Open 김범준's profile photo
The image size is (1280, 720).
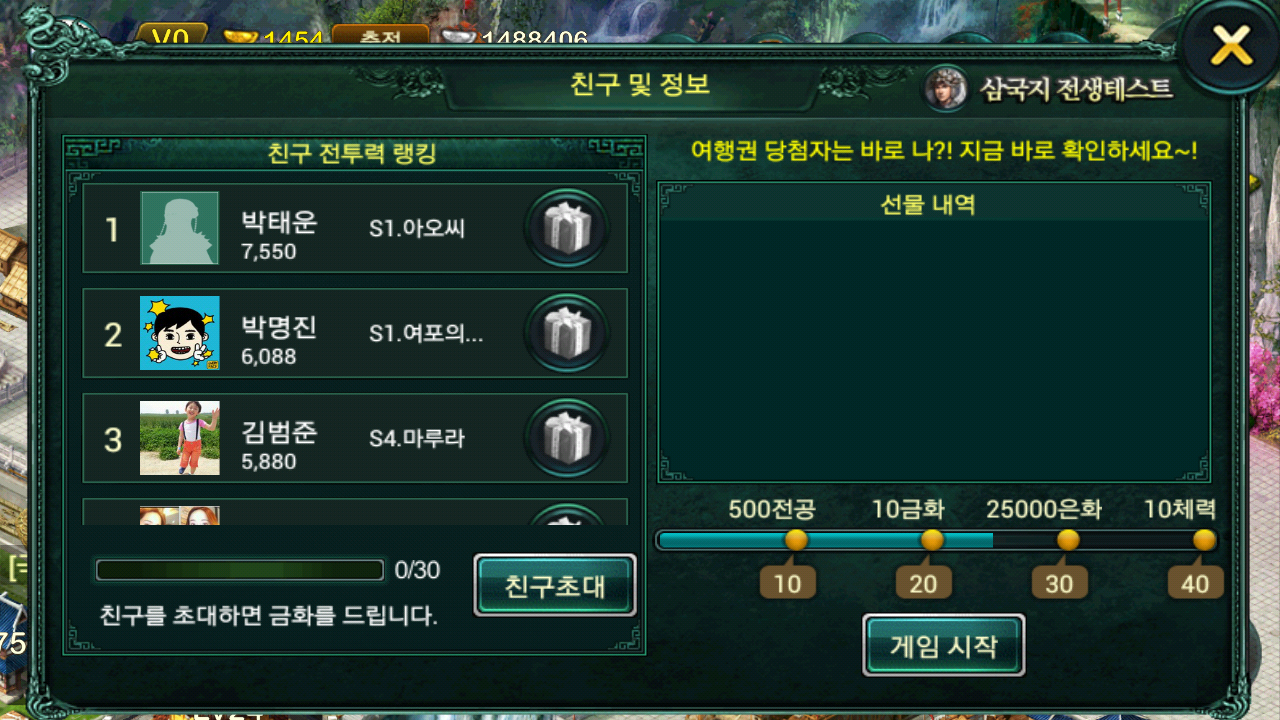click(179, 438)
